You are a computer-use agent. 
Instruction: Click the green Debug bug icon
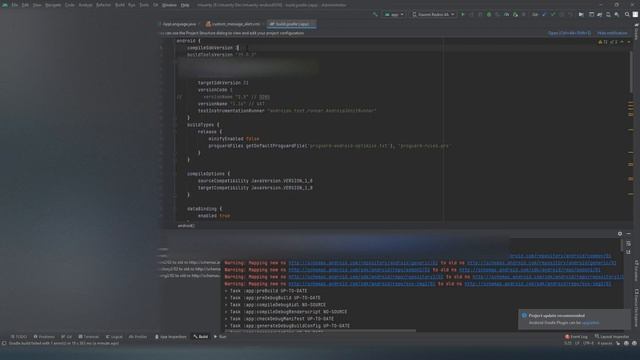[489, 15]
